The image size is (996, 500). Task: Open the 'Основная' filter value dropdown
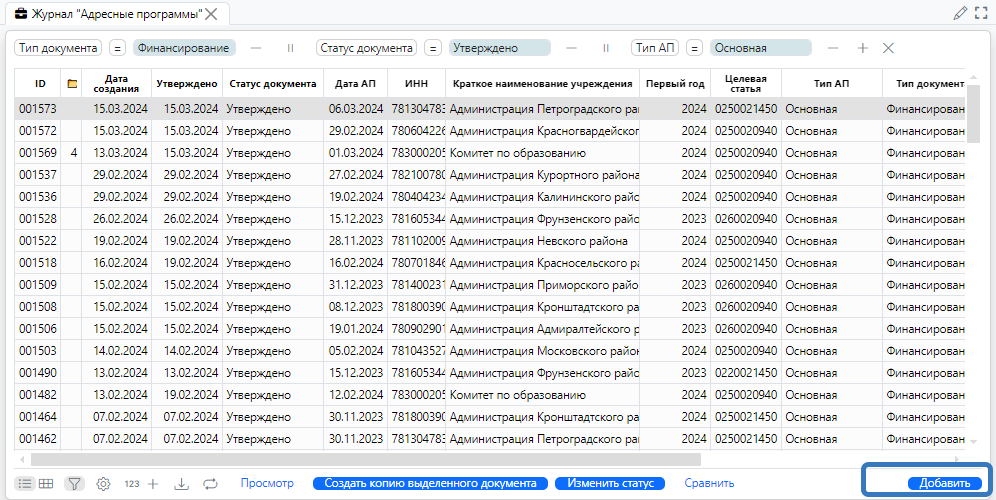coord(760,48)
